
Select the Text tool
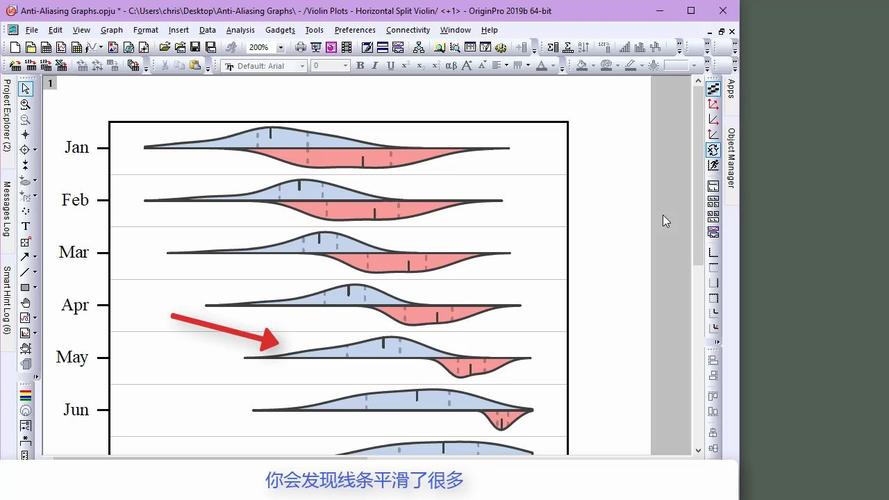(25, 226)
